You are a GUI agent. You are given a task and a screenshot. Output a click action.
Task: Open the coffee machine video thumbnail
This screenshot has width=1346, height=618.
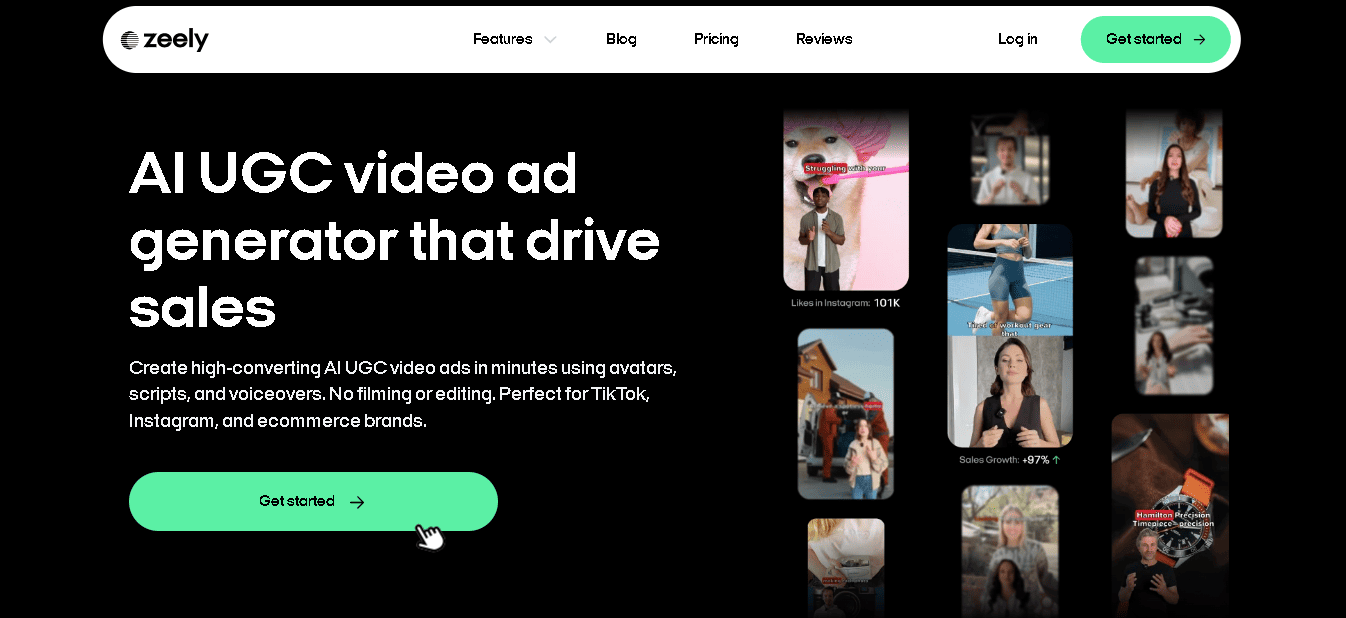1173,324
